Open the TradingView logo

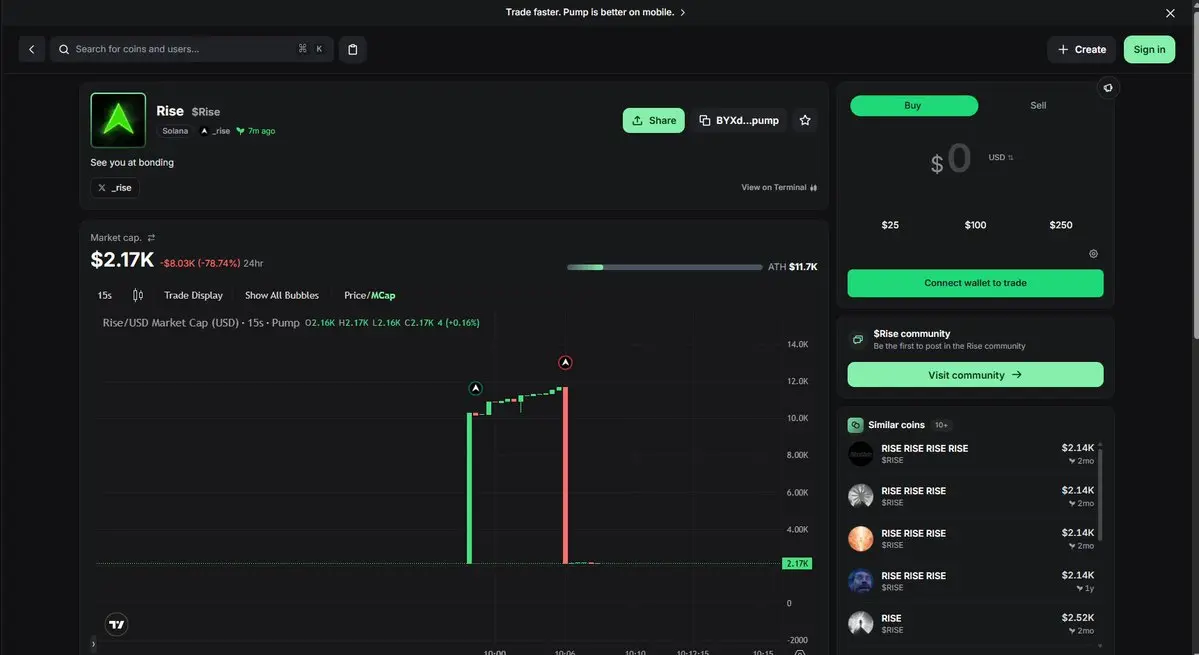click(x=116, y=624)
